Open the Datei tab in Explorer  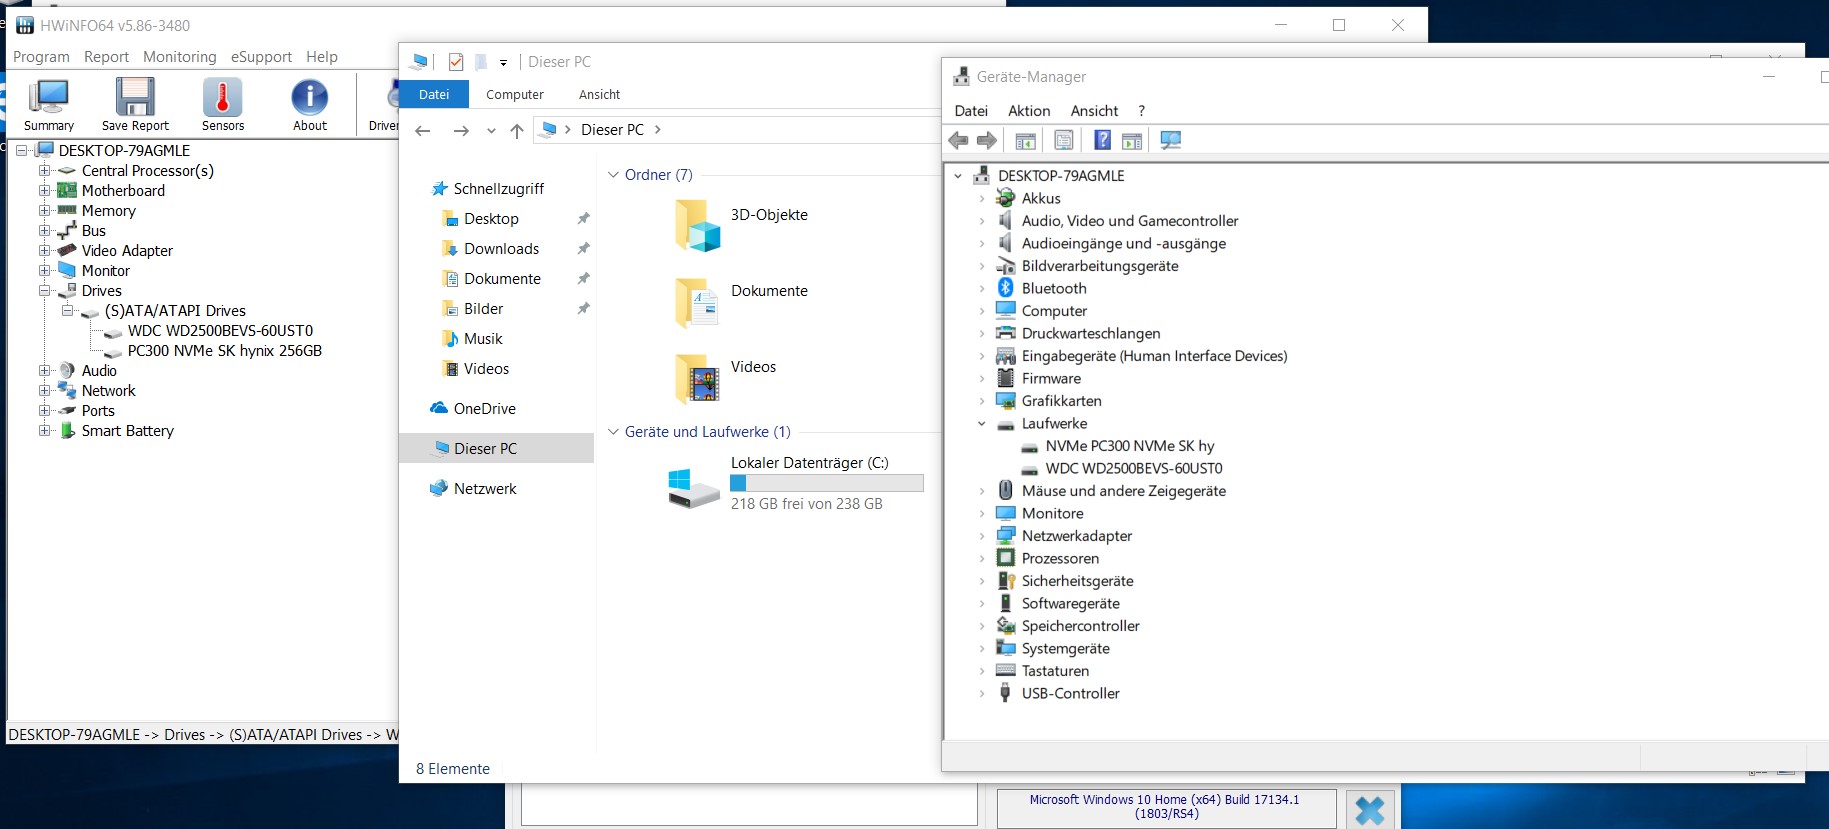pos(434,94)
